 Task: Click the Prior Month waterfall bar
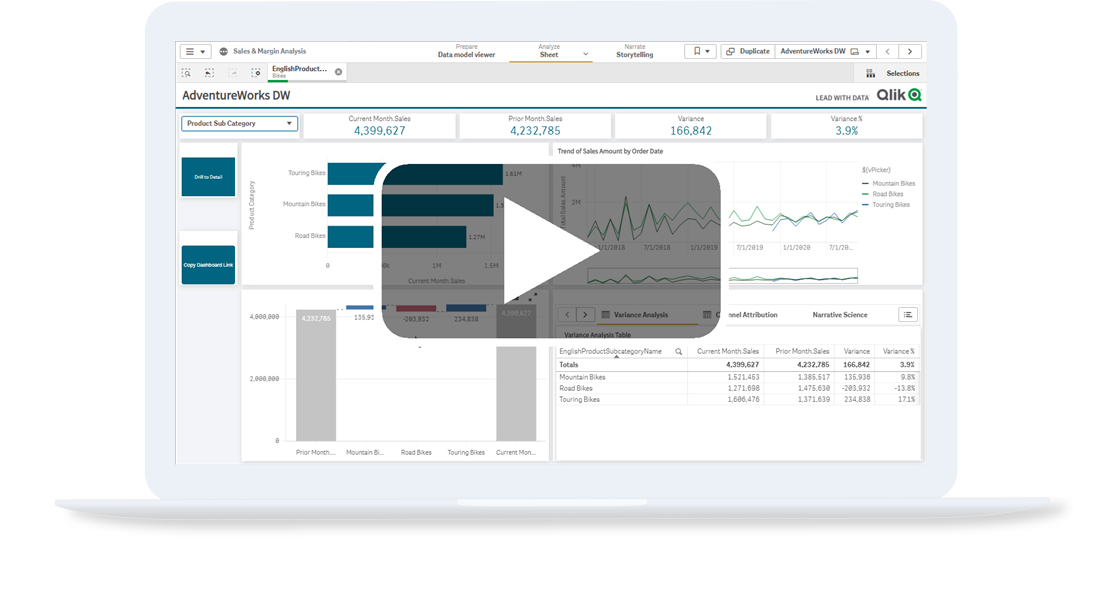click(x=315, y=375)
